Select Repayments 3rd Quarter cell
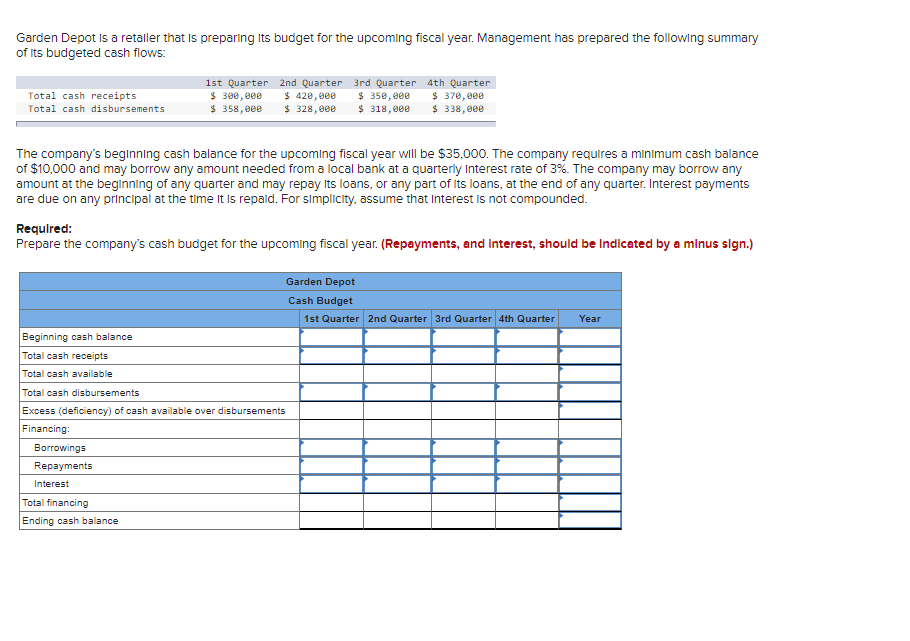The image size is (910, 641). [x=464, y=466]
